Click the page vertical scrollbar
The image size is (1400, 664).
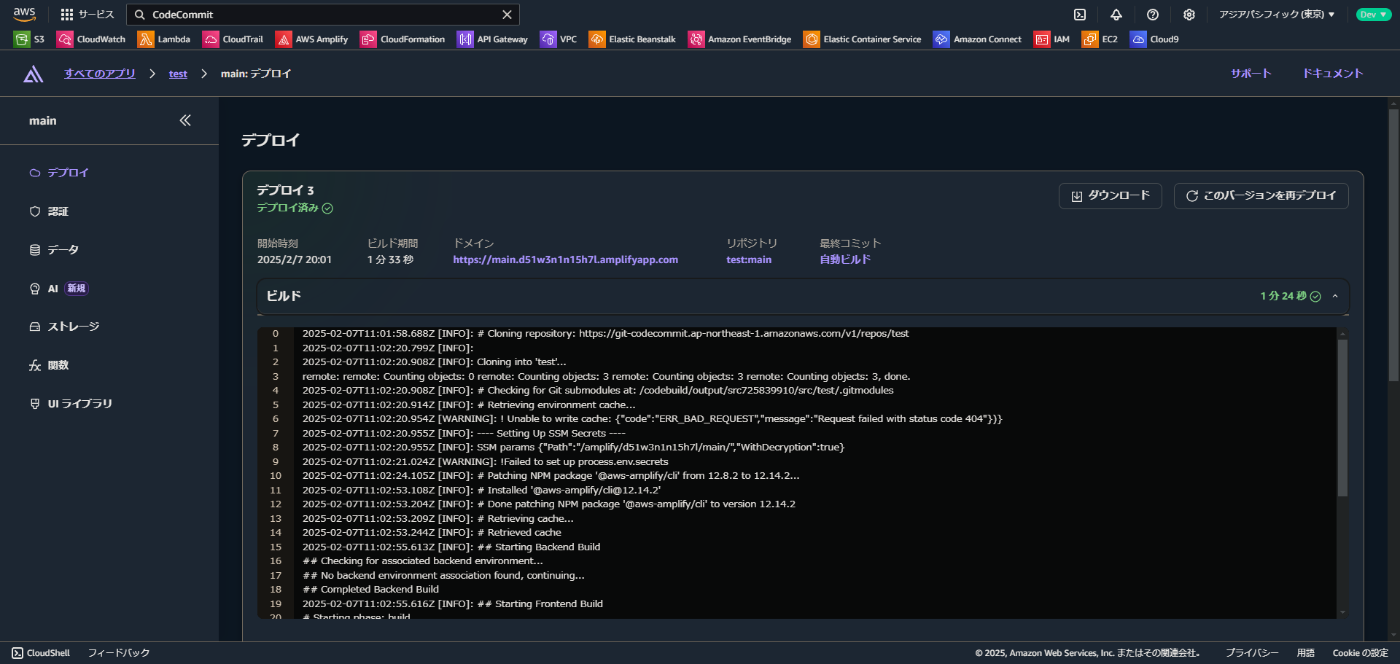tap(1394, 244)
